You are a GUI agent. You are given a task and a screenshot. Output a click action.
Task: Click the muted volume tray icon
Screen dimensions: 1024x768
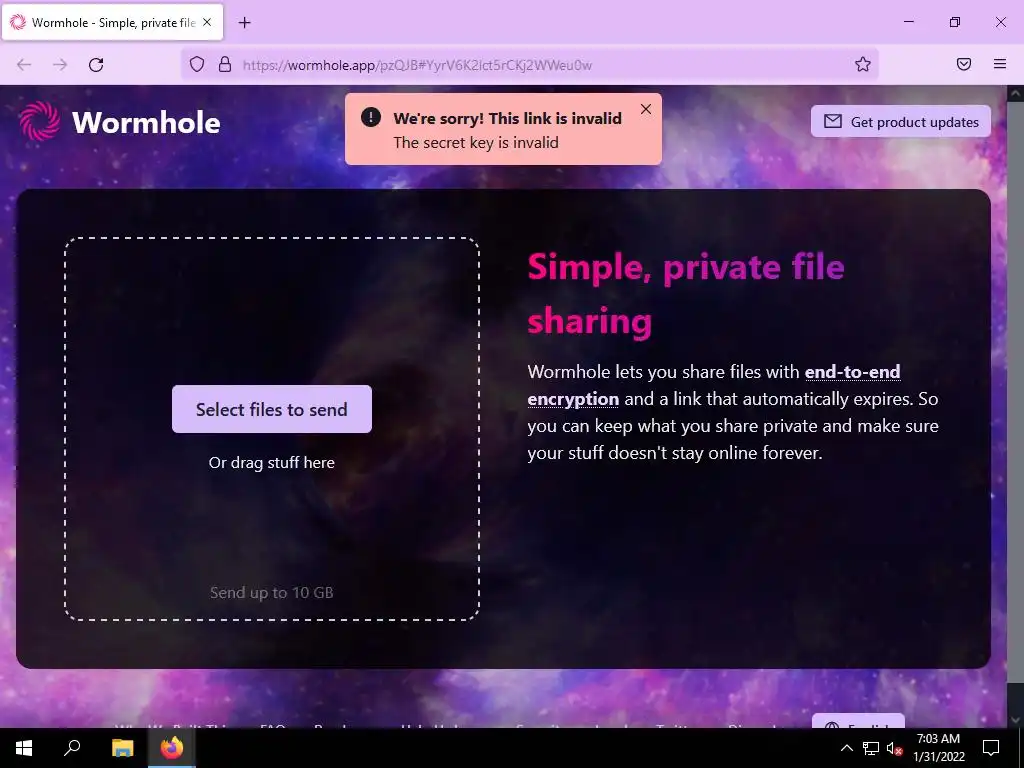coord(894,748)
